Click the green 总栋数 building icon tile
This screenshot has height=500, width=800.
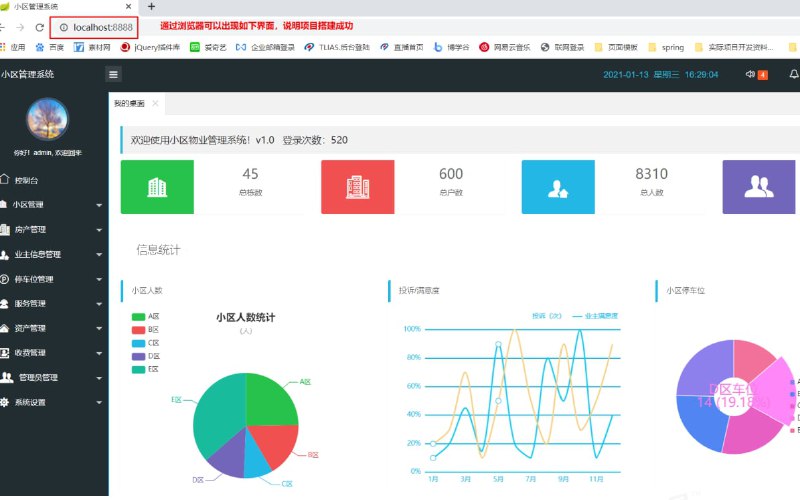tap(157, 187)
